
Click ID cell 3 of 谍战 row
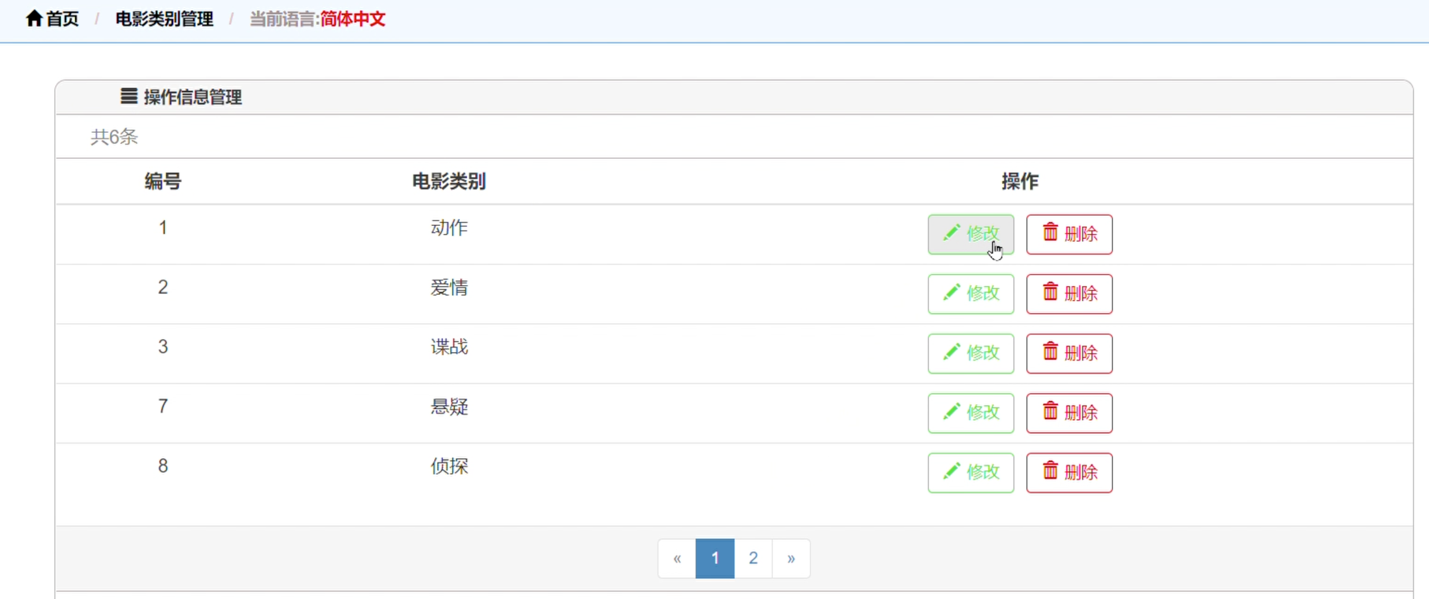click(163, 347)
